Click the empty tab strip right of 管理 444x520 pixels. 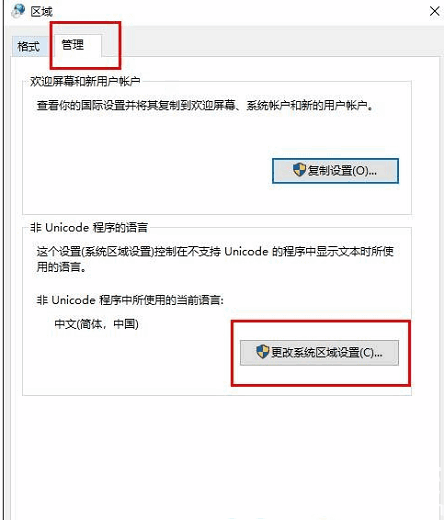coord(277,42)
